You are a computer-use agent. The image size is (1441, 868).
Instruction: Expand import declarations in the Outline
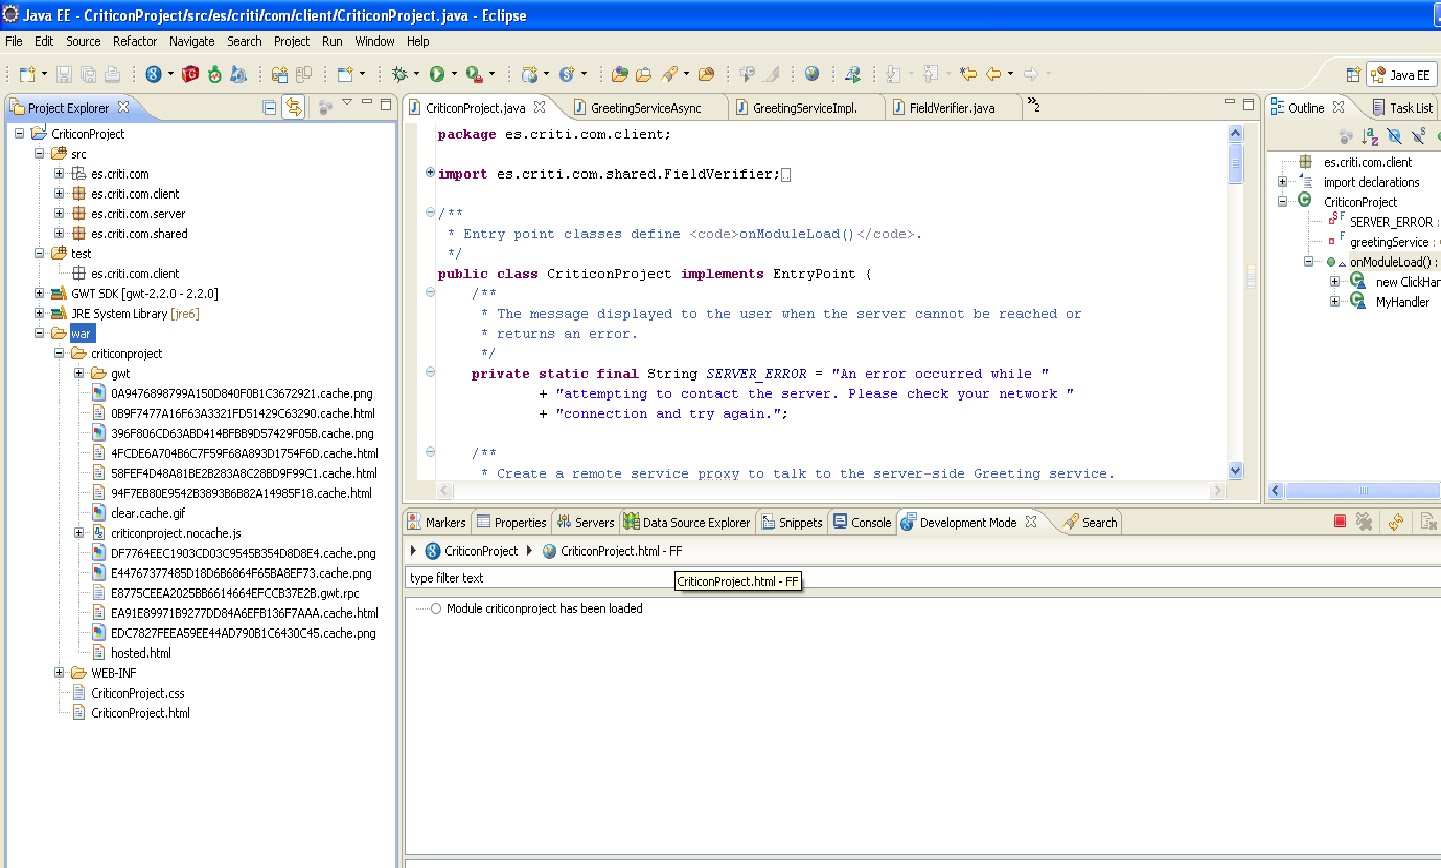click(x=1282, y=182)
